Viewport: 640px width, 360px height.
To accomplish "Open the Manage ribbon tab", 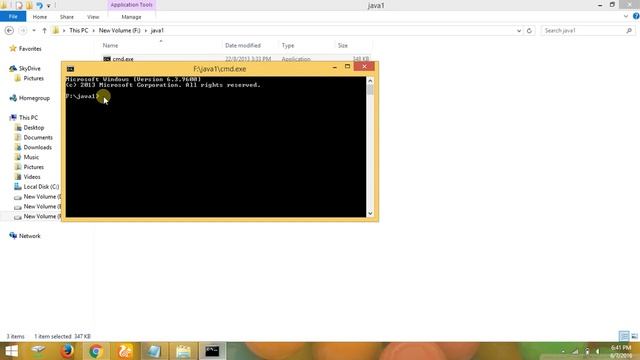I will pyautogui.click(x=131, y=17).
